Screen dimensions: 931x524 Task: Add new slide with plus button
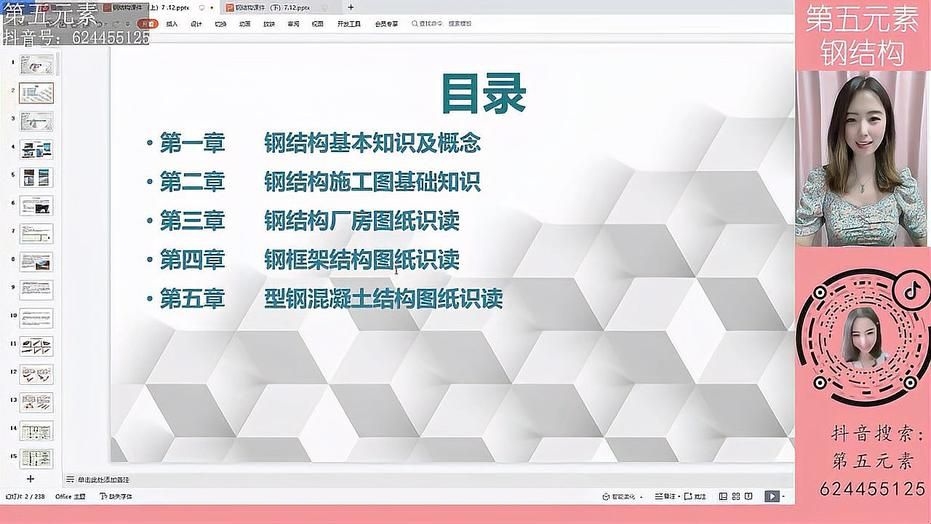point(30,478)
